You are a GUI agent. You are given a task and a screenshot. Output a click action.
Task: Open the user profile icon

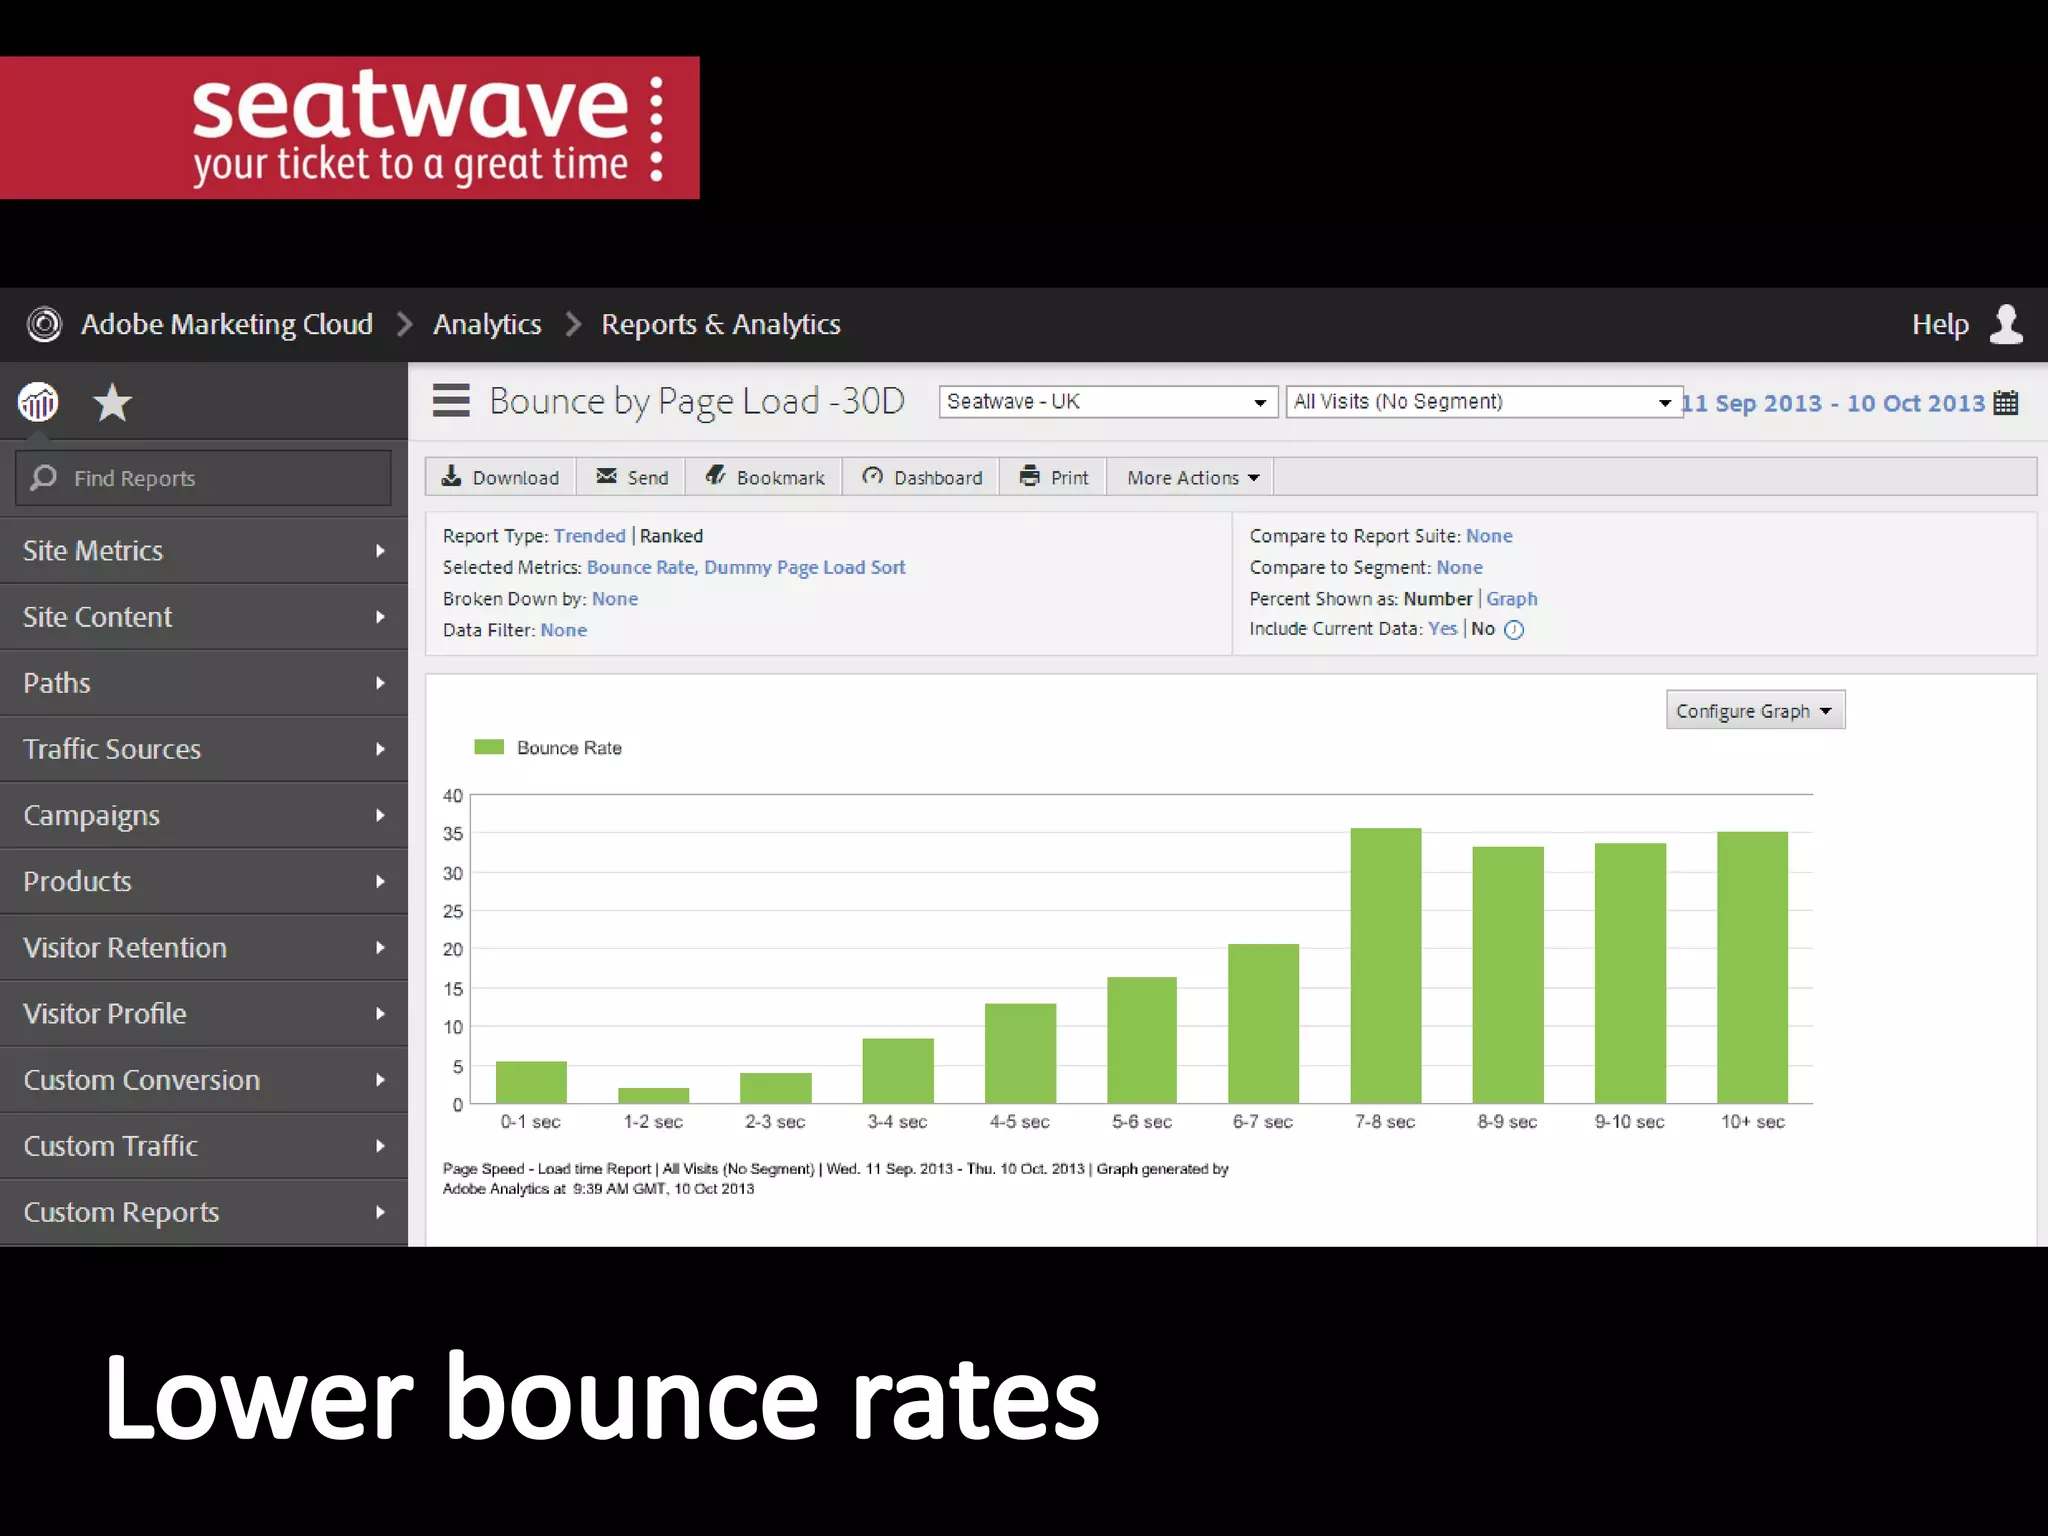pos(2006,324)
